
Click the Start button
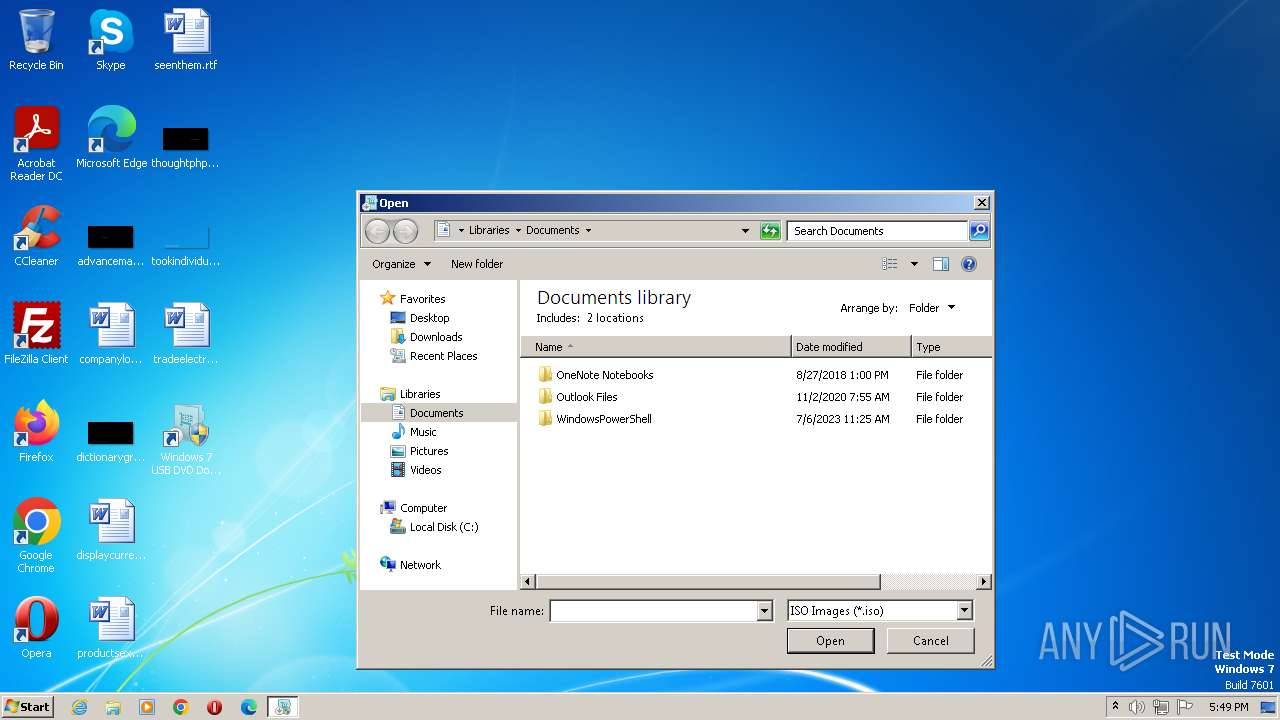(x=27, y=707)
